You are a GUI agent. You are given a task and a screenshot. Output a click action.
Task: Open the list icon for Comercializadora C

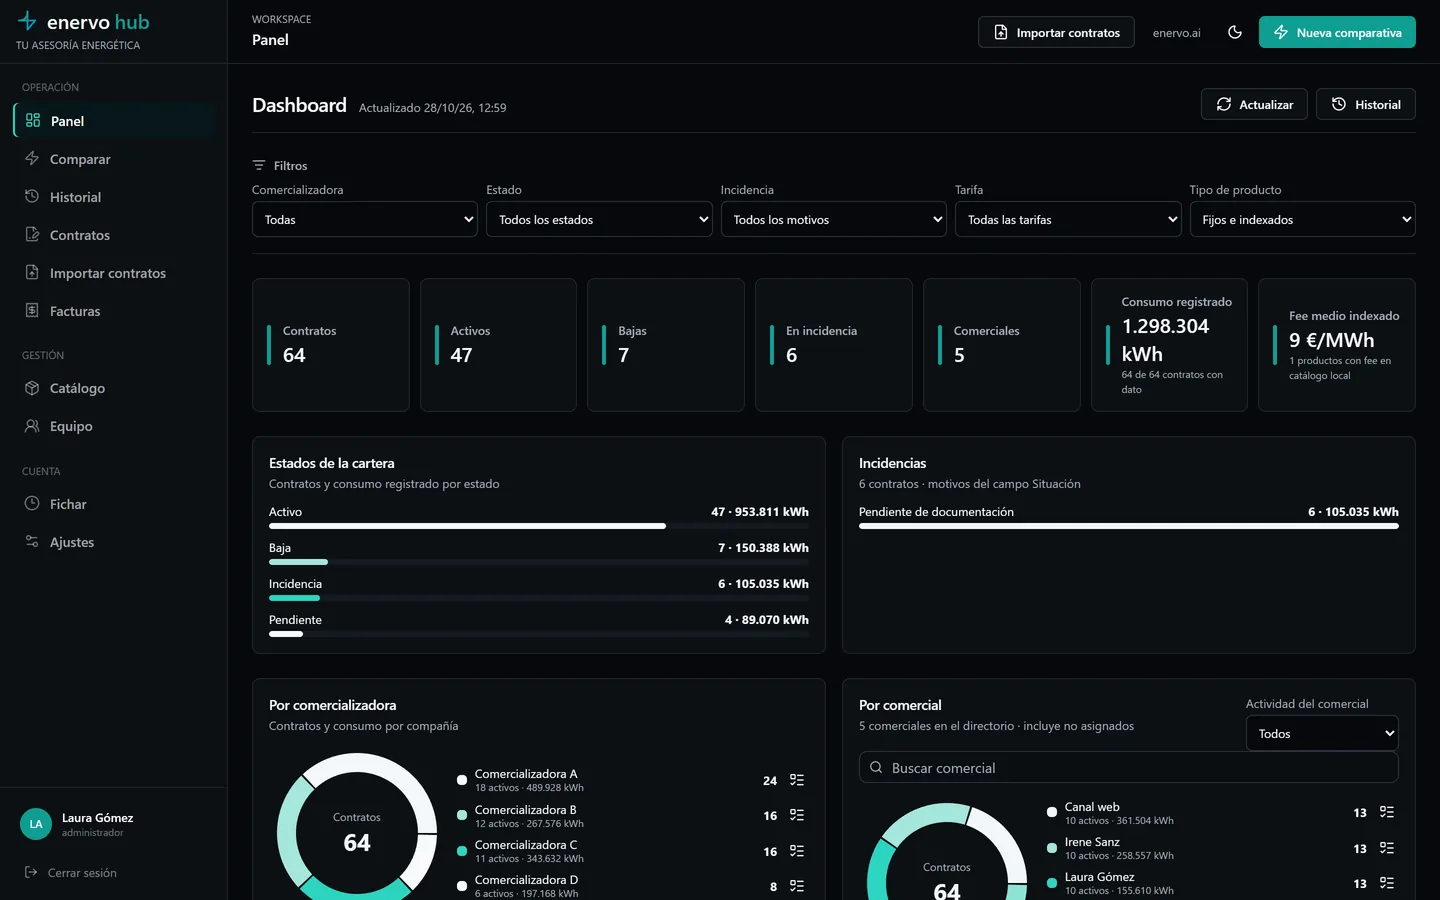(797, 851)
